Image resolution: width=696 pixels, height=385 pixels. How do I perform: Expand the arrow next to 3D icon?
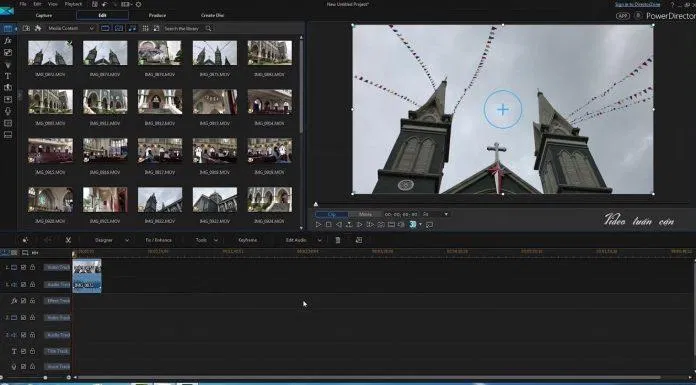pyautogui.click(x=420, y=225)
